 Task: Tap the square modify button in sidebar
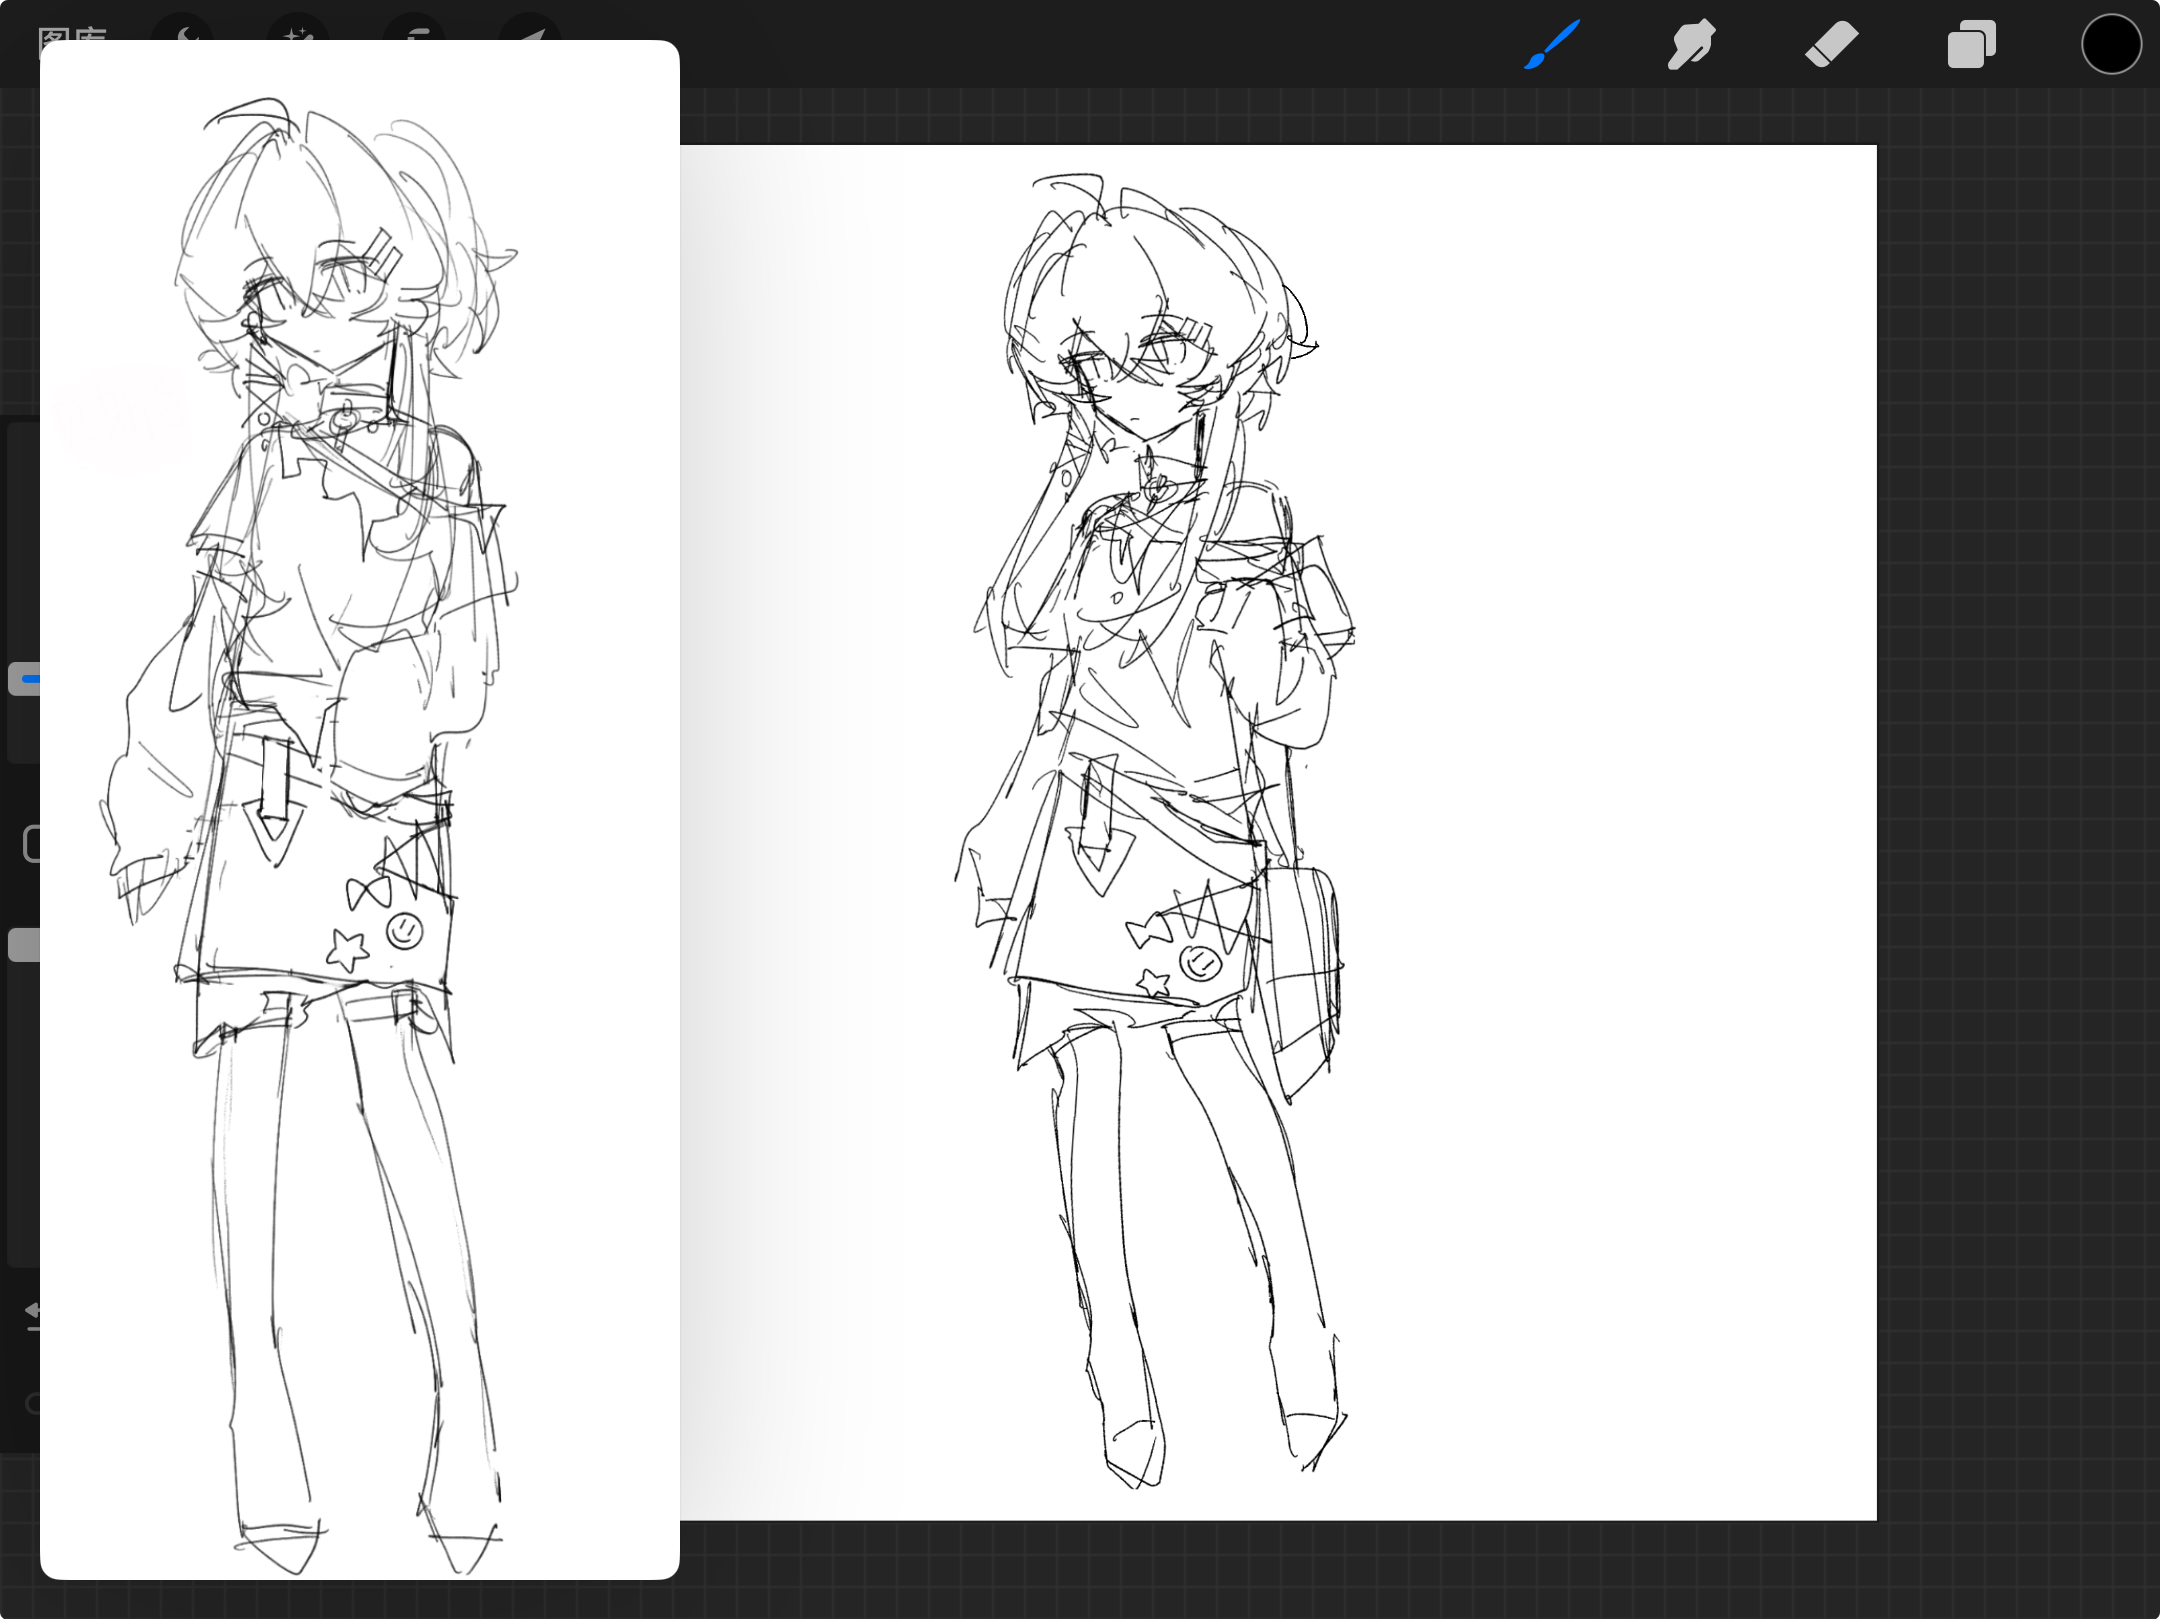(x=30, y=844)
